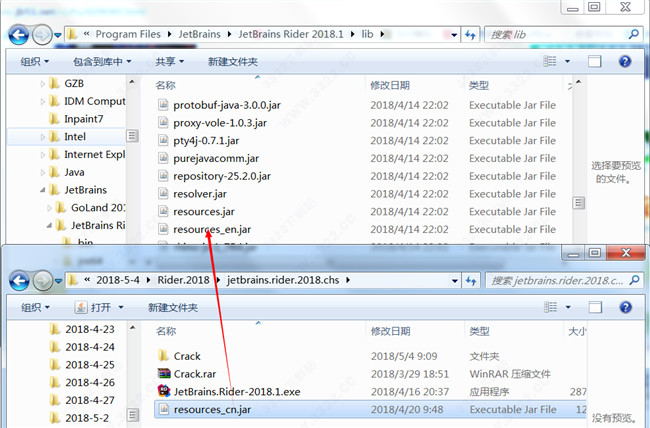The width and height of the screenshot is (650, 428).
Task: Open address history dropdown in lib window
Action: click(454, 35)
